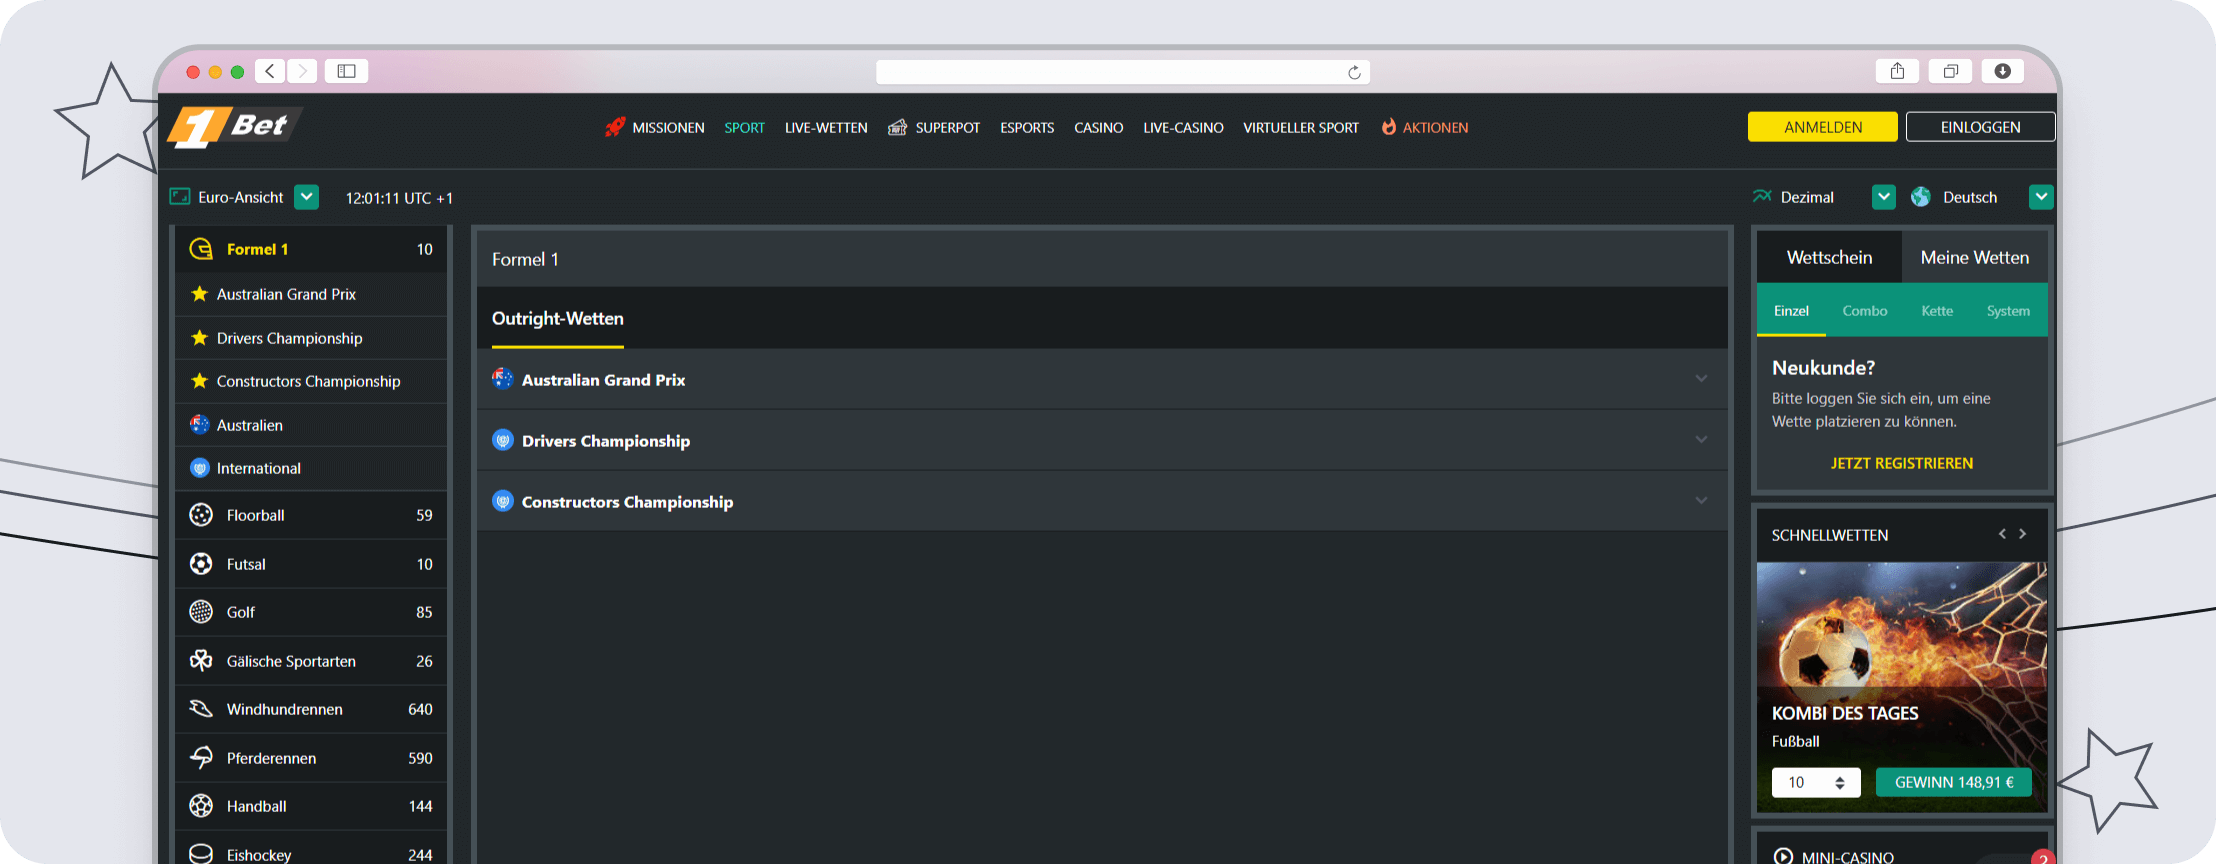The width and height of the screenshot is (2216, 864).
Task: Click the Eishockey puck icon
Action: point(201,854)
